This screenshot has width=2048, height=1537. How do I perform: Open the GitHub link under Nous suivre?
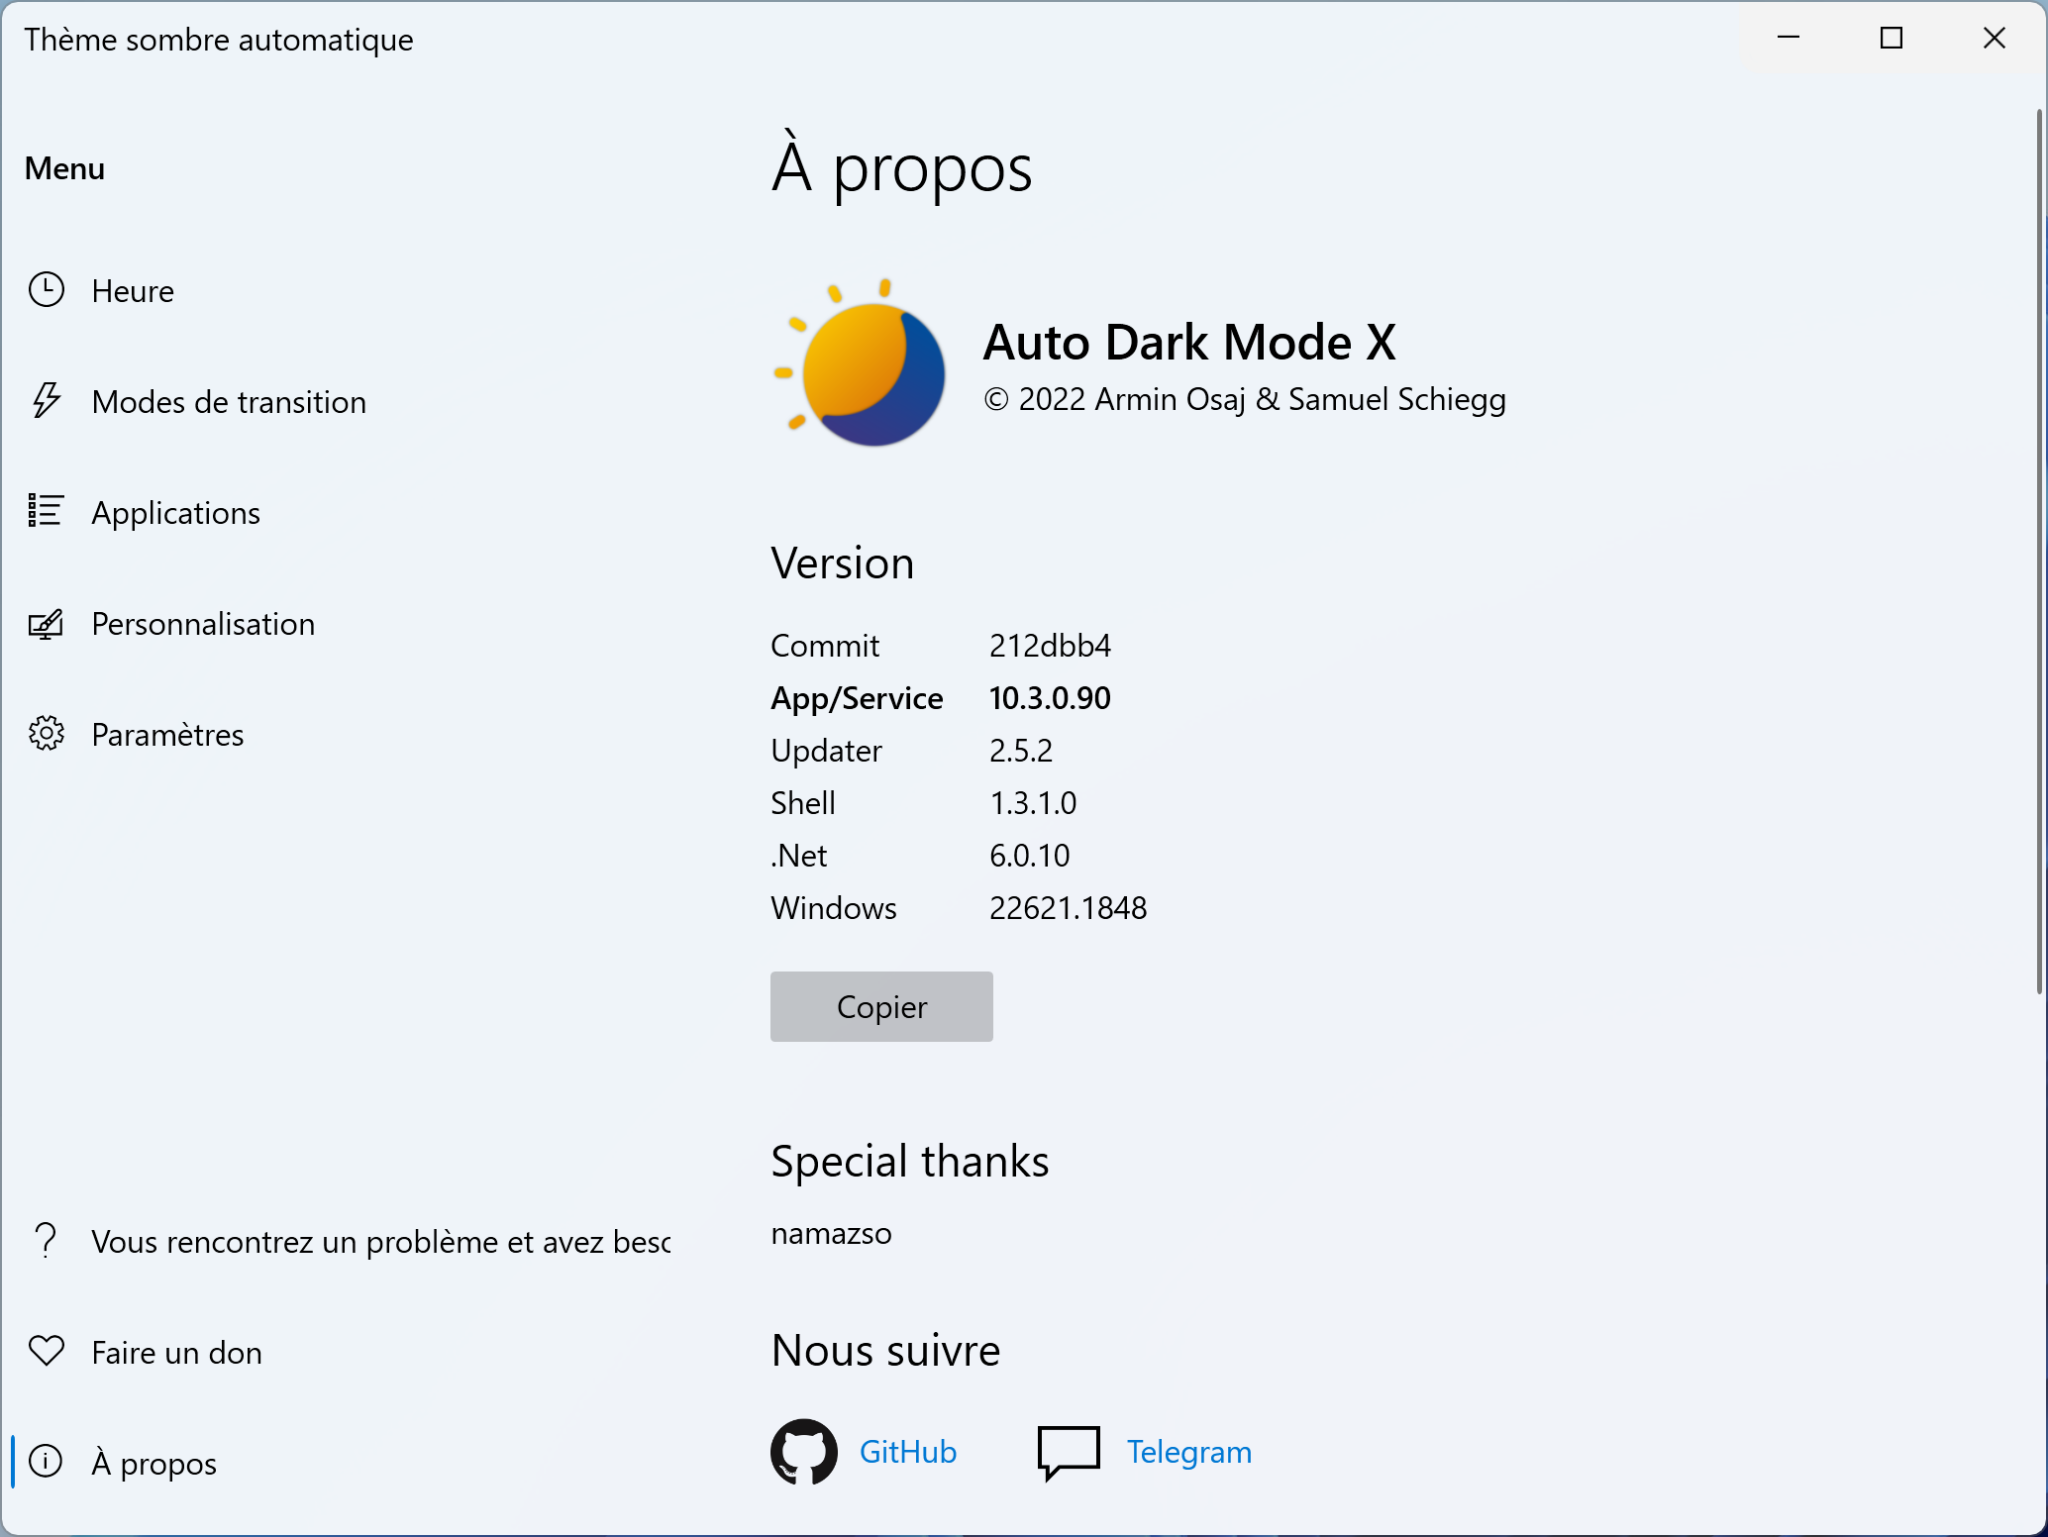pyautogui.click(x=907, y=1452)
